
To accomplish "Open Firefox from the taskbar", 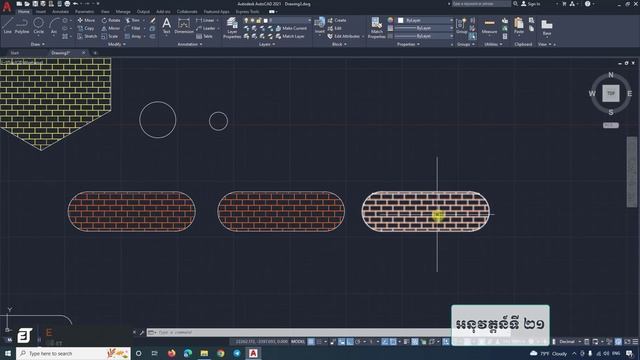I will click(171, 353).
